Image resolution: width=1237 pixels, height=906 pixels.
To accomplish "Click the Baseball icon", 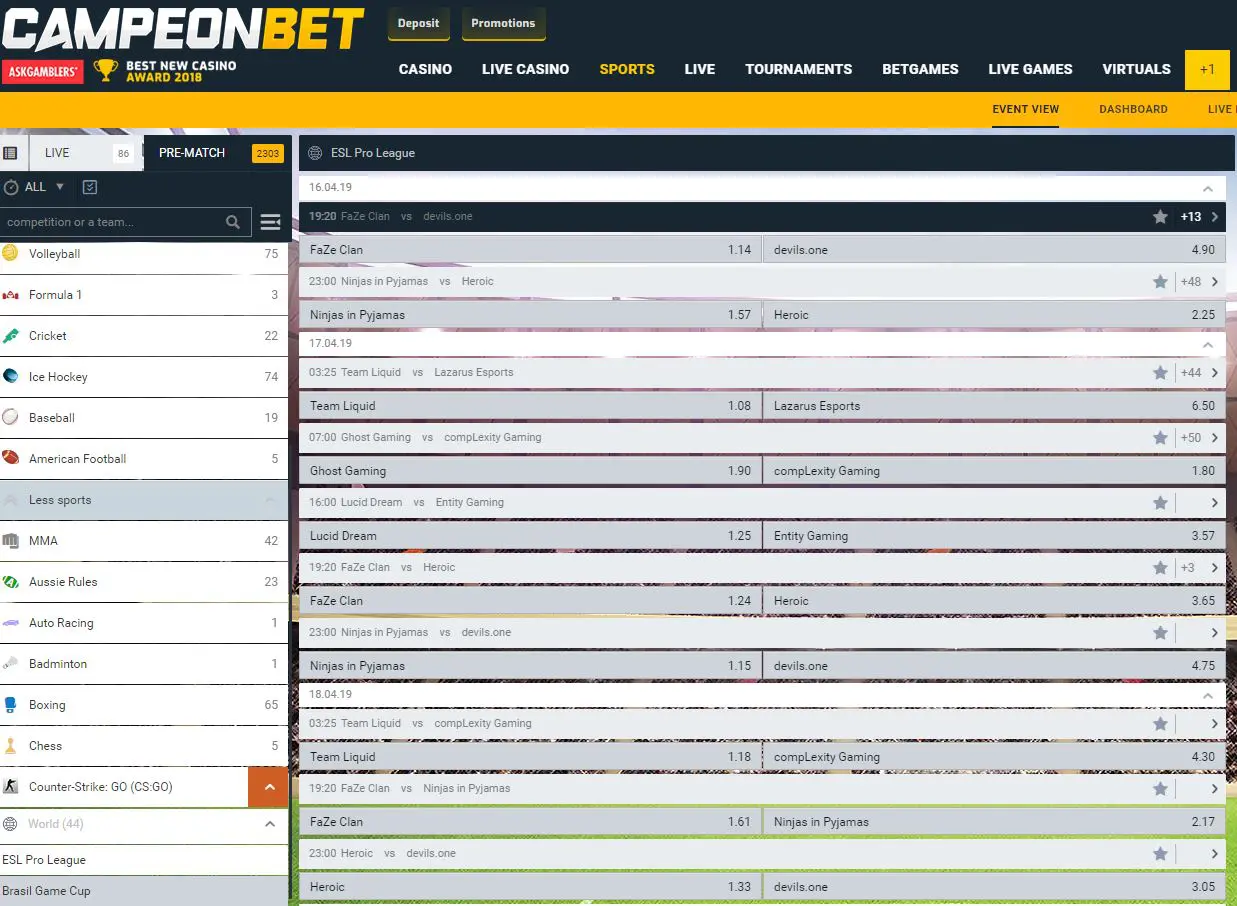I will pos(10,418).
